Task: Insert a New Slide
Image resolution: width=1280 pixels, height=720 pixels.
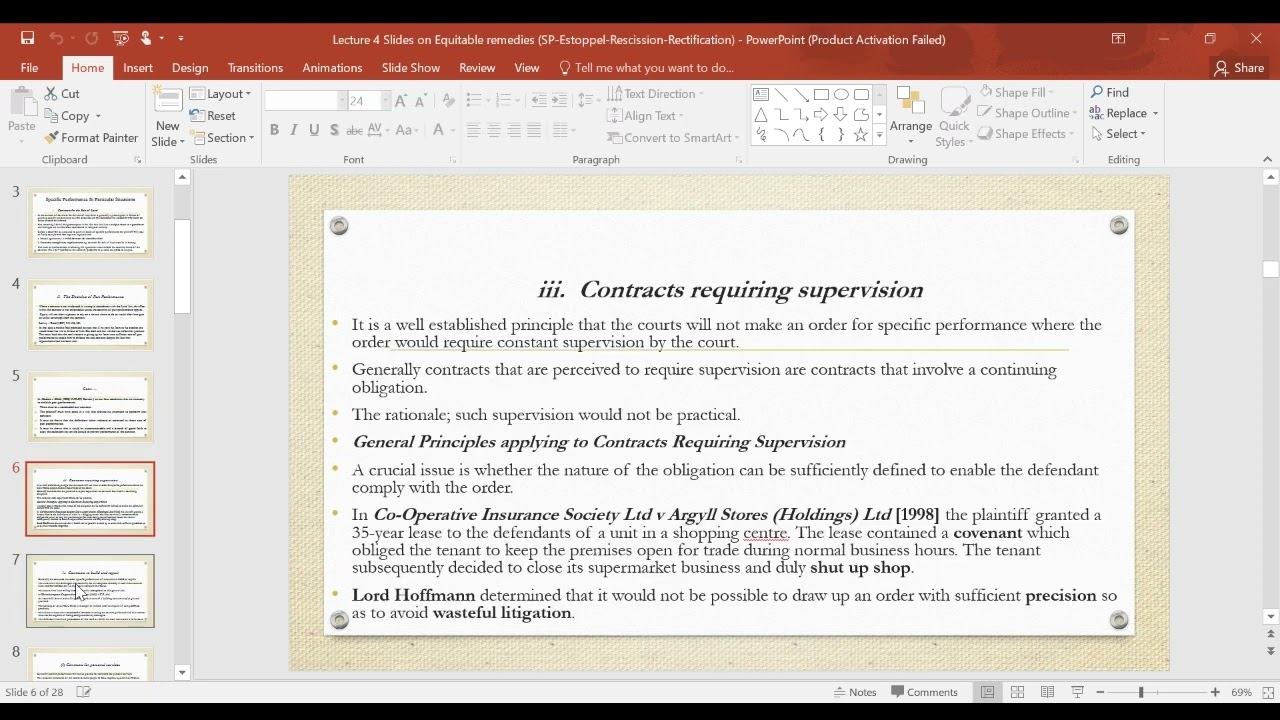Action: (168, 117)
